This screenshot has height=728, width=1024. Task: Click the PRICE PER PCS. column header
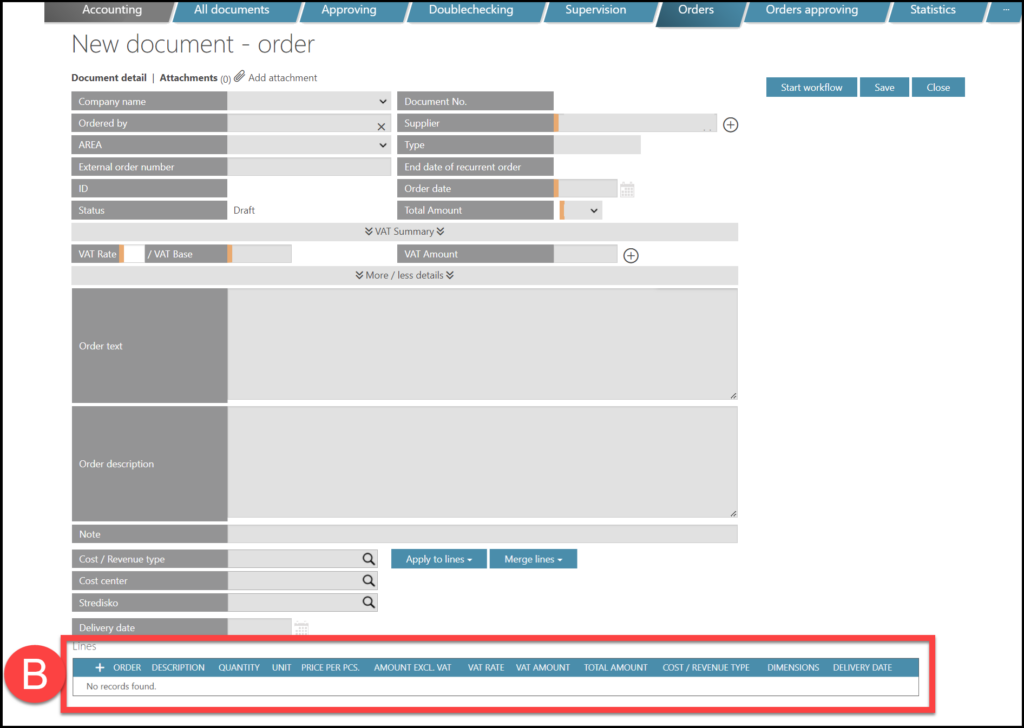[x=330, y=667]
